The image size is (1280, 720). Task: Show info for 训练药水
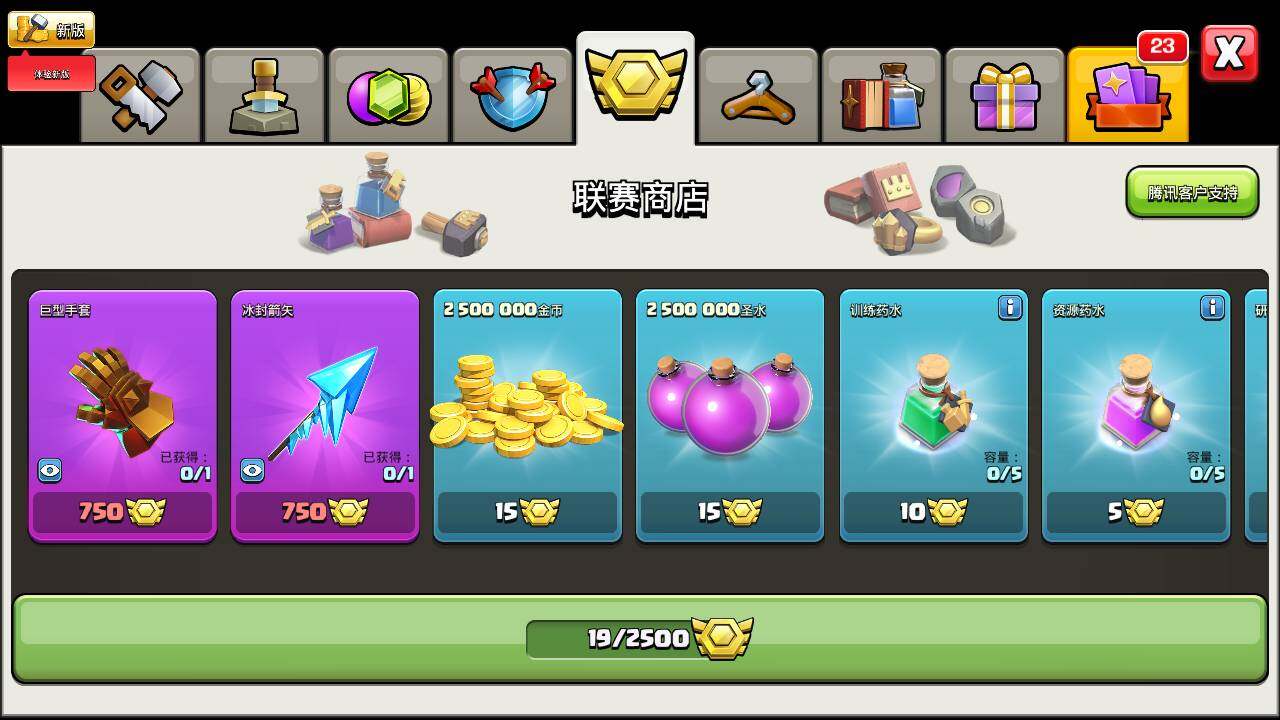tap(1010, 307)
